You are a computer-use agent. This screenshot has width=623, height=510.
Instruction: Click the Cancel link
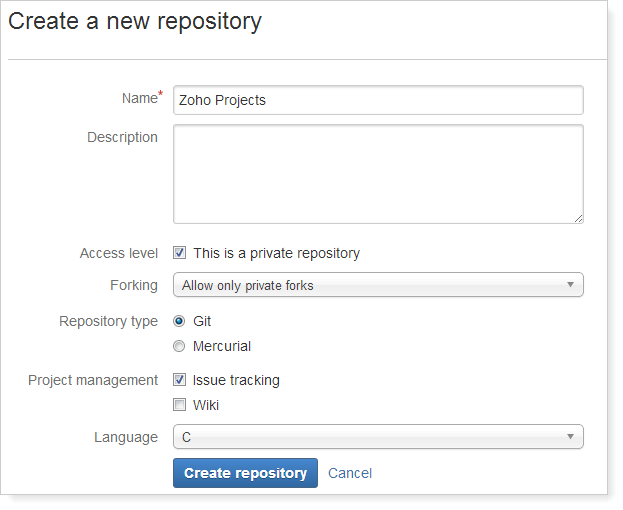pyautogui.click(x=350, y=473)
